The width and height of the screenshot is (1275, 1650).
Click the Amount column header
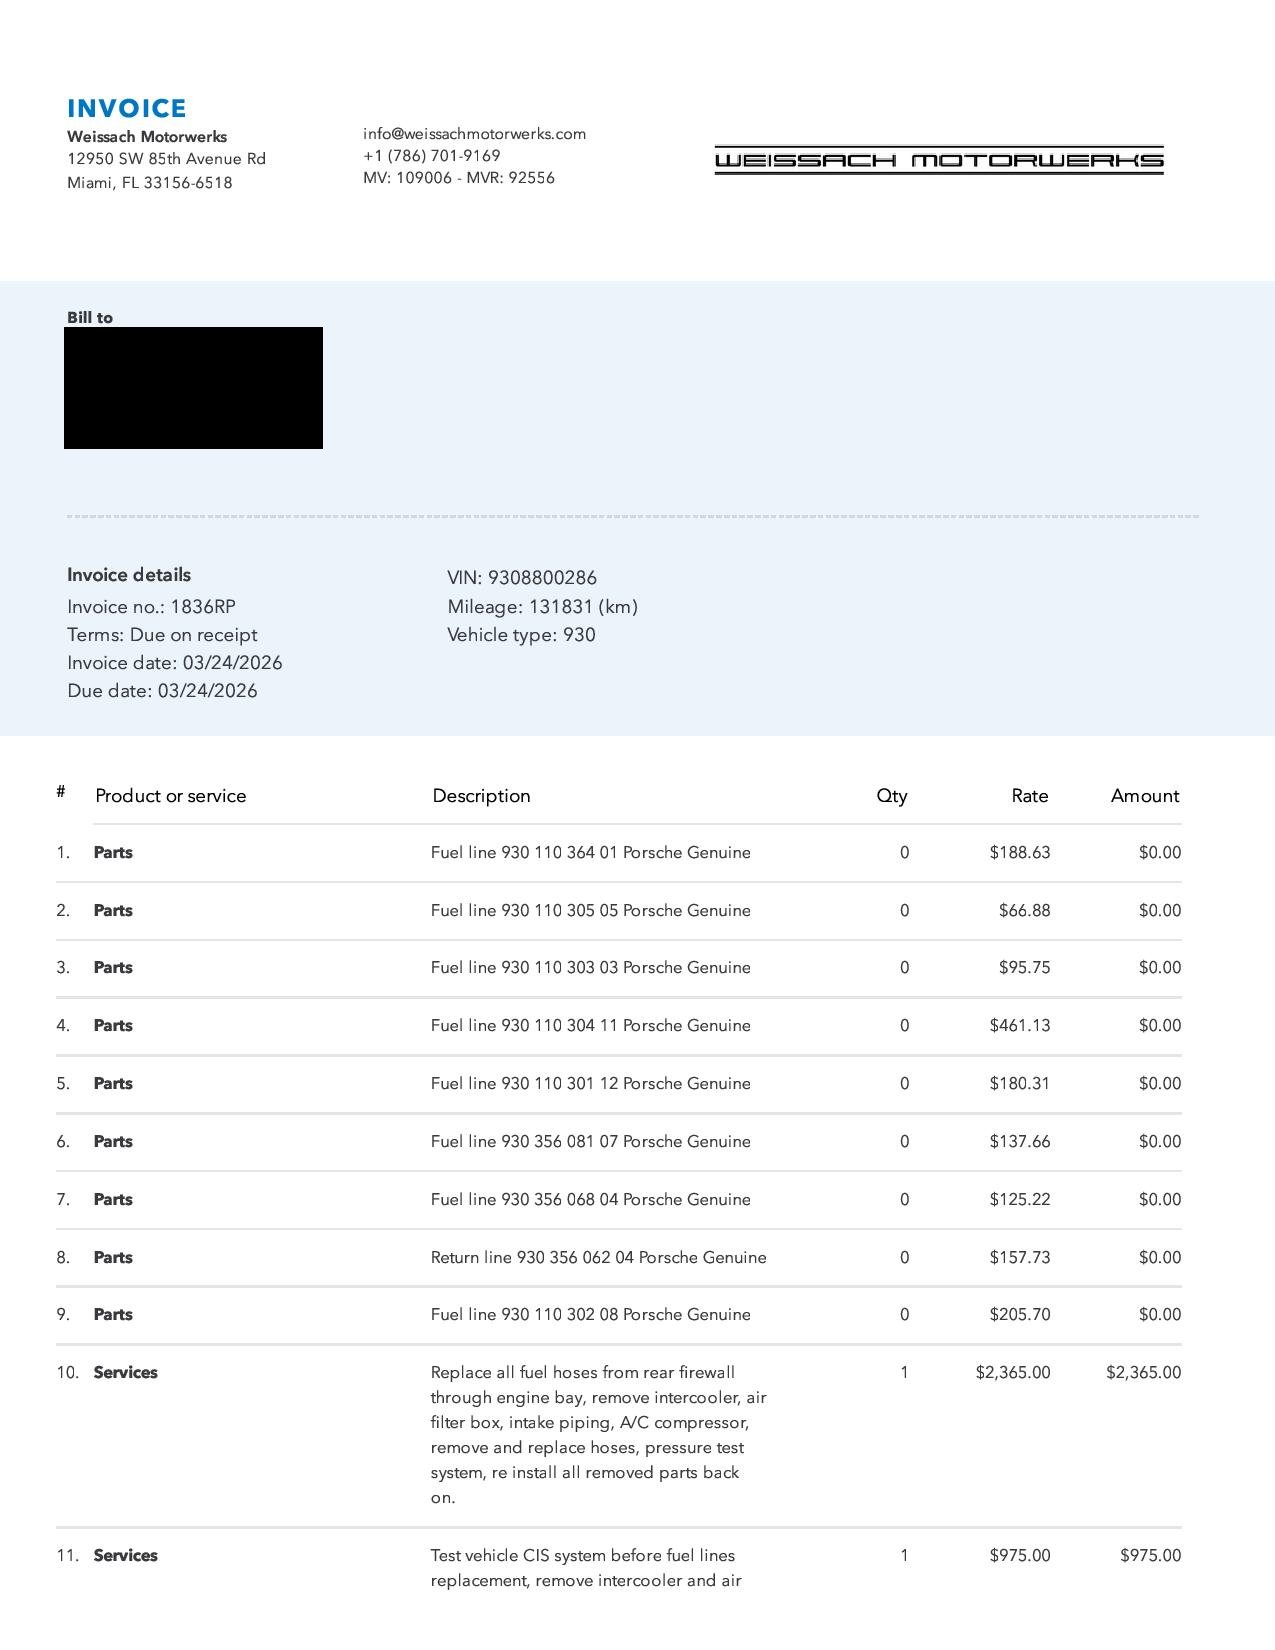pyautogui.click(x=1144, y=796)
